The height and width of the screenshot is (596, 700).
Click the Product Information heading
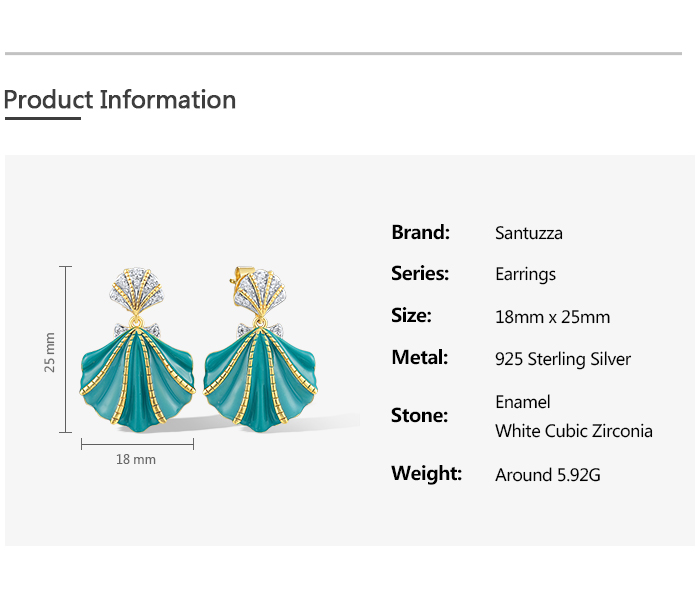(120, 100)
